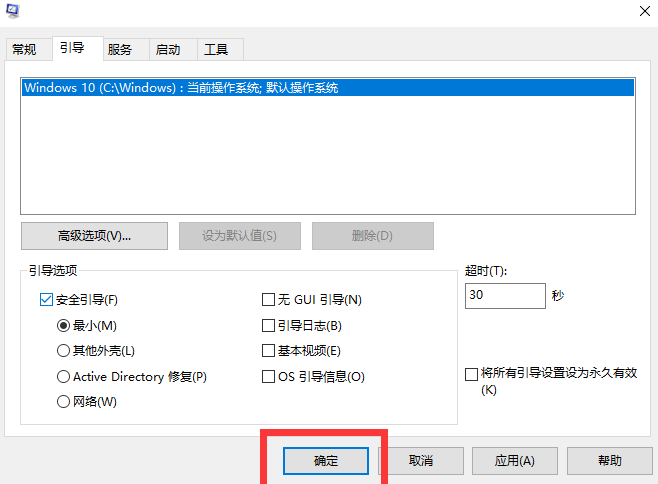658x484 pixels.
Task: Select the Windows 10 boot entry
Action: point(181,88)
